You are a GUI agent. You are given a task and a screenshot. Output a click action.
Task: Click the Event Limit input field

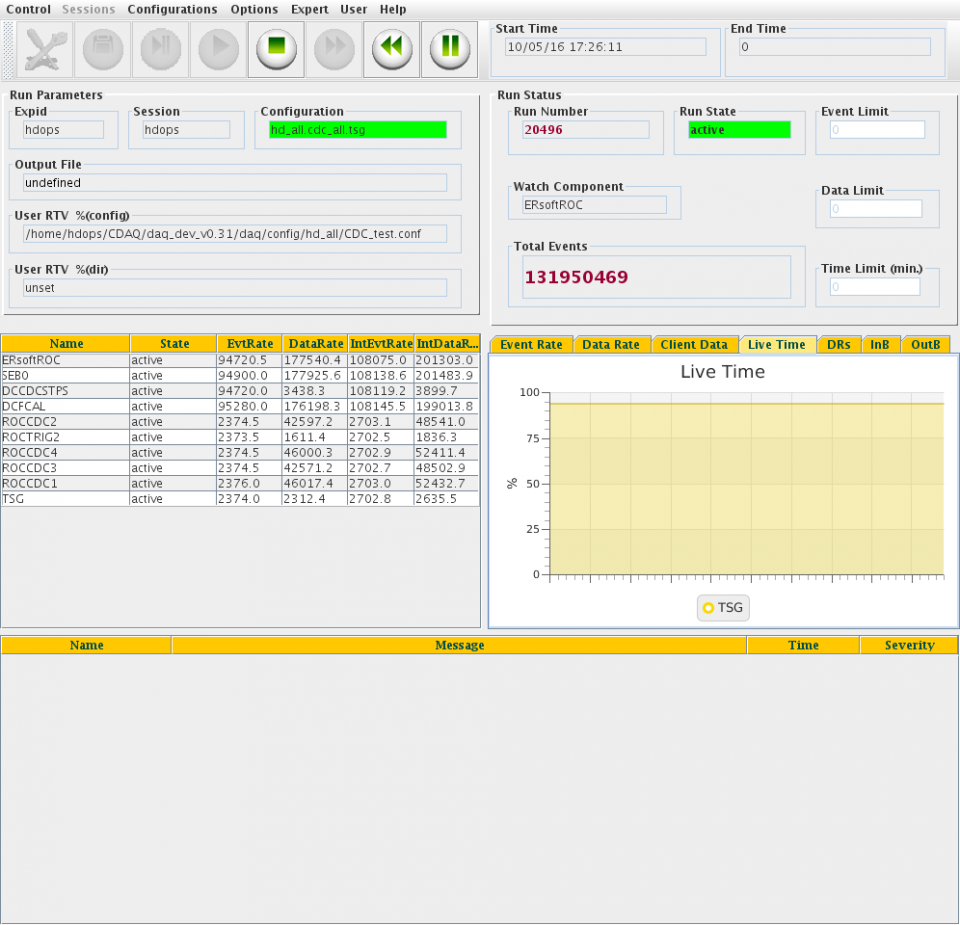click(x=876, y=130)
